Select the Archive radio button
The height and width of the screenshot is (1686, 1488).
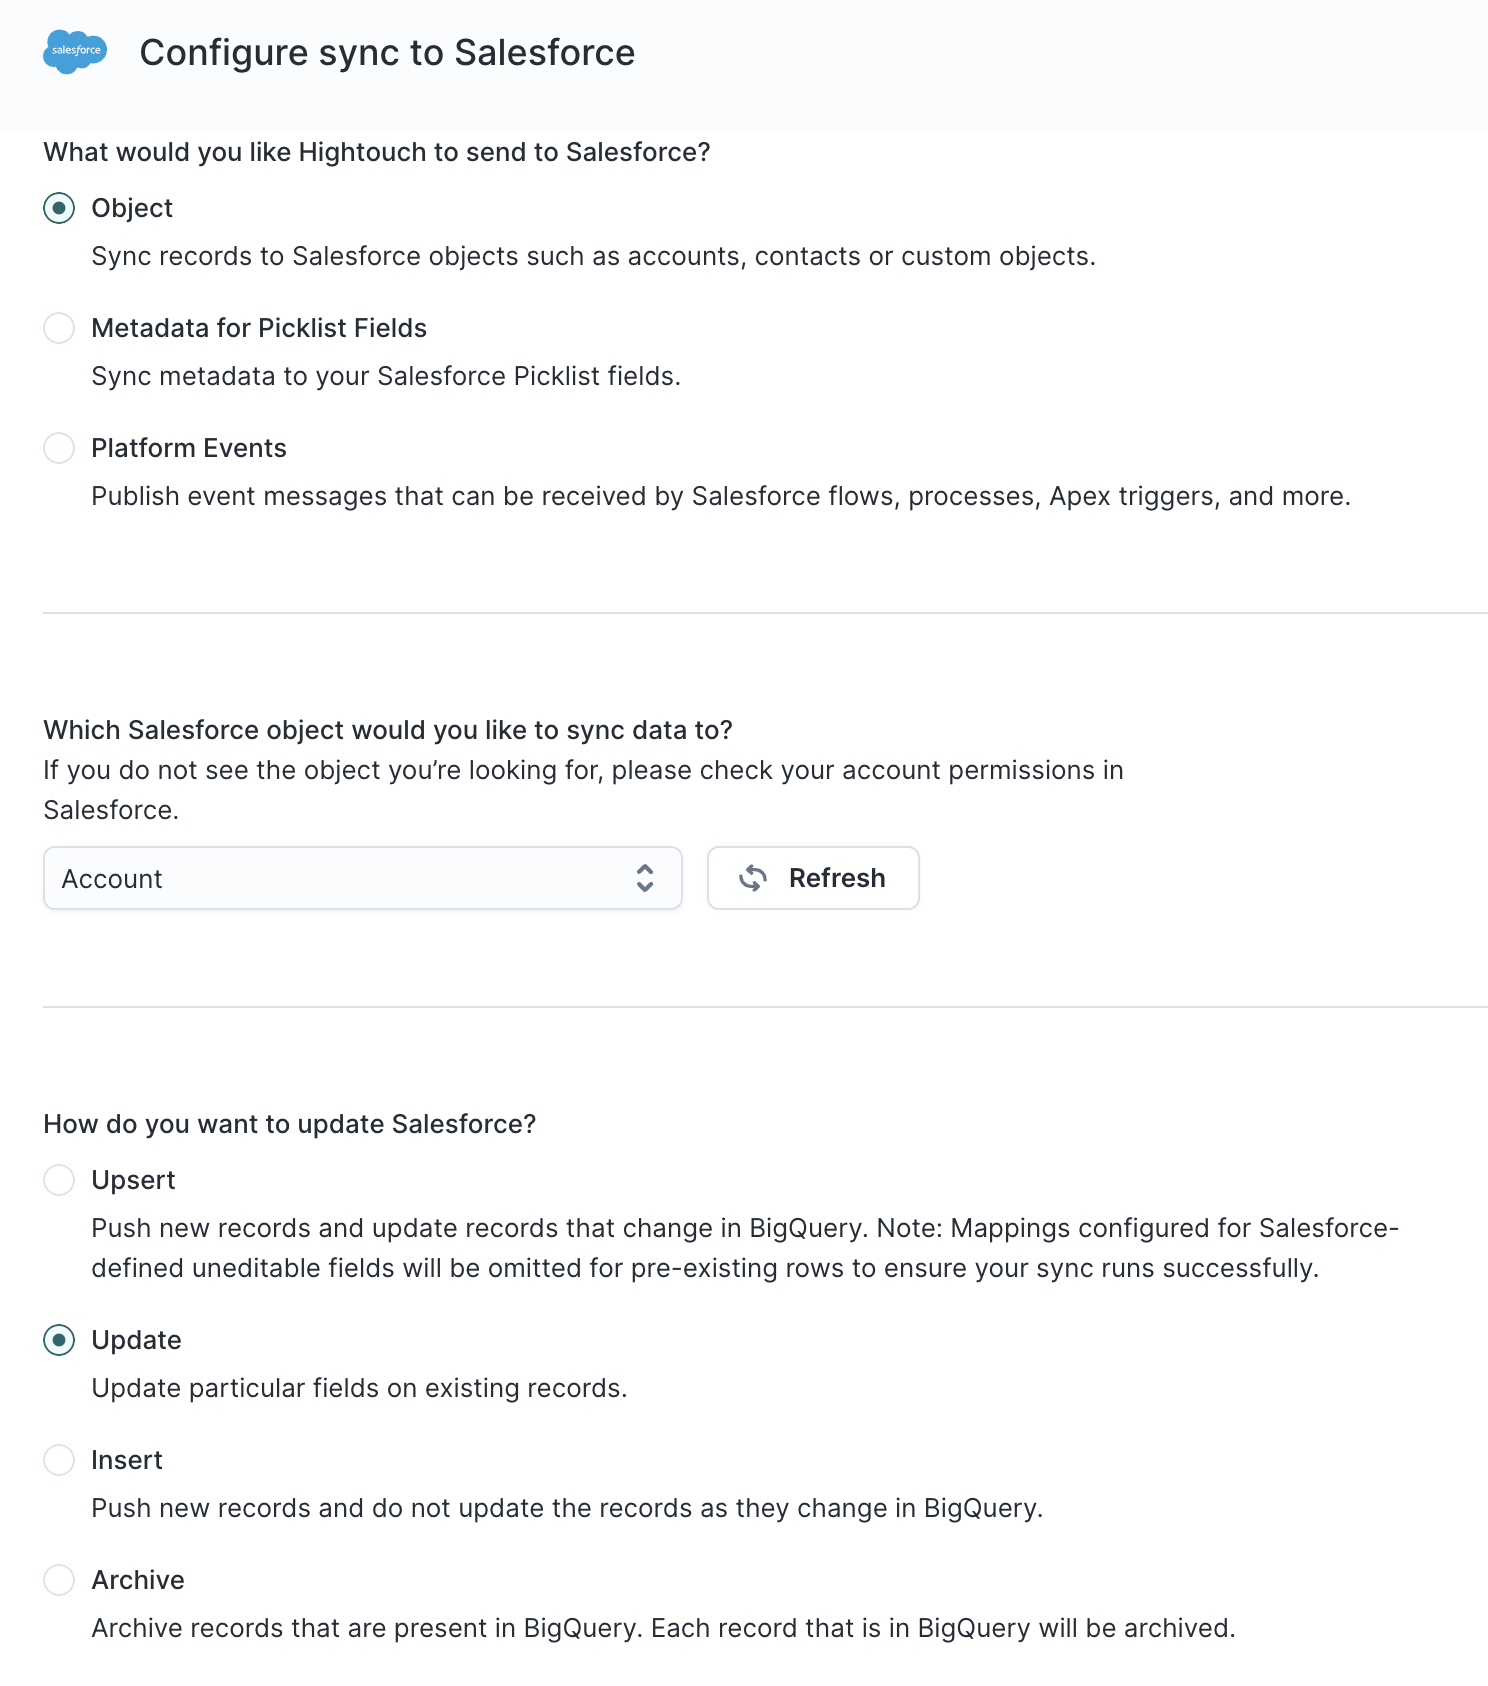(x=59, y=1580)
